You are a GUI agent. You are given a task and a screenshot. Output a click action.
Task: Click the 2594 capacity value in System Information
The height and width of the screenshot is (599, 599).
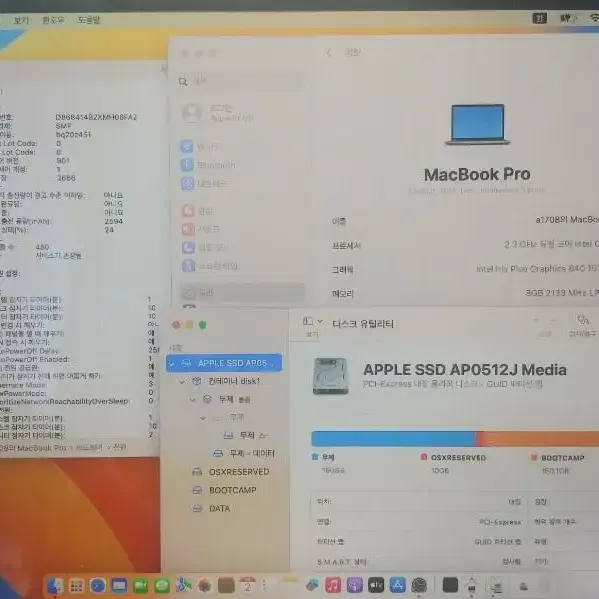pos(113,221)
